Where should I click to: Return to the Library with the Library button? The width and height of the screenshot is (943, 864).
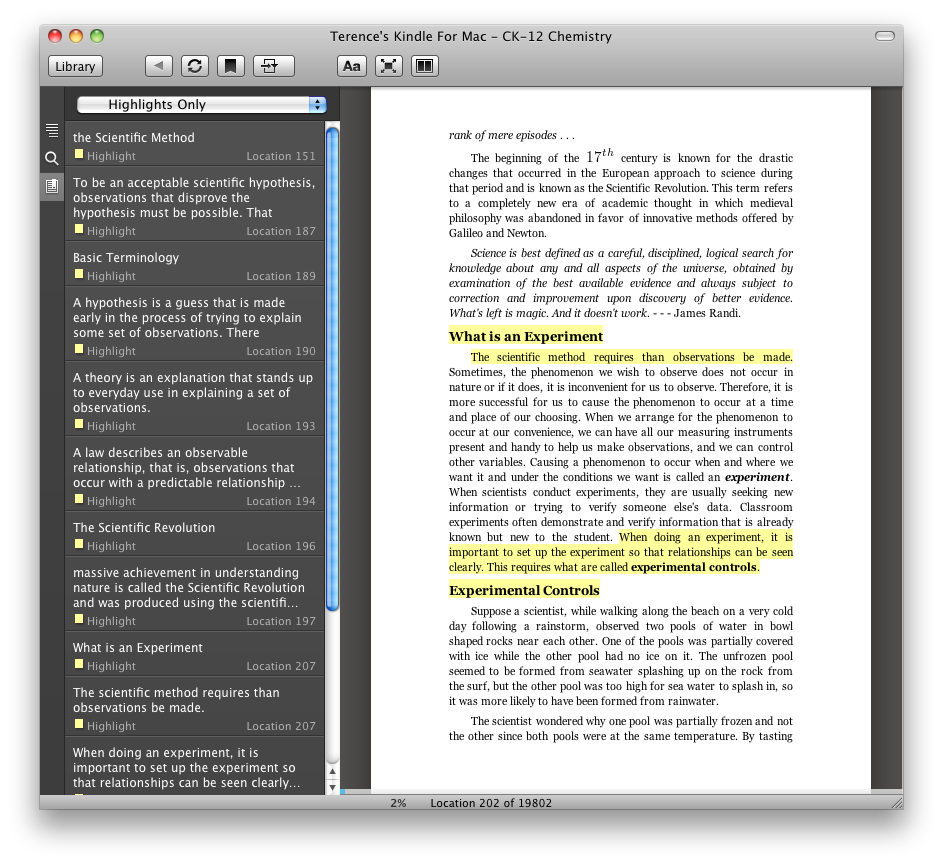tap(74, 65)
